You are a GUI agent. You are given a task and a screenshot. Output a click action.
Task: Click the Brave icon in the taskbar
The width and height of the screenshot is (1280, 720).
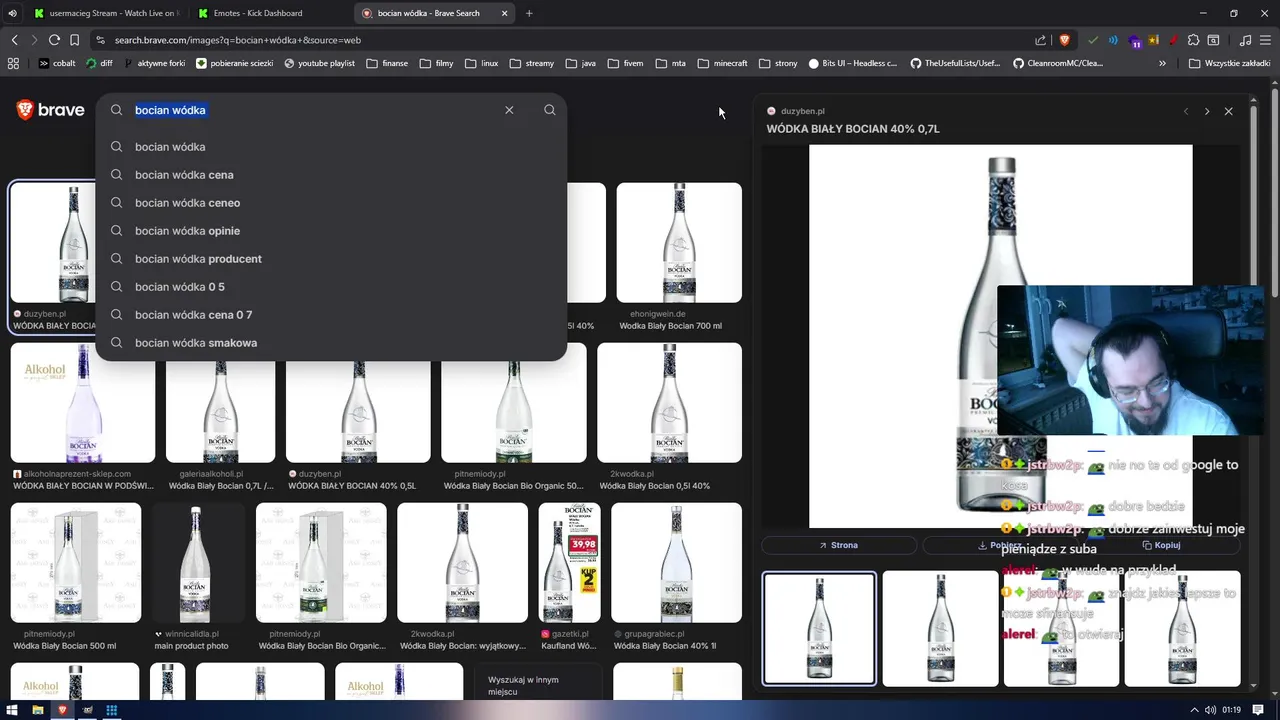pyautogui.click(x=62, y=710)
